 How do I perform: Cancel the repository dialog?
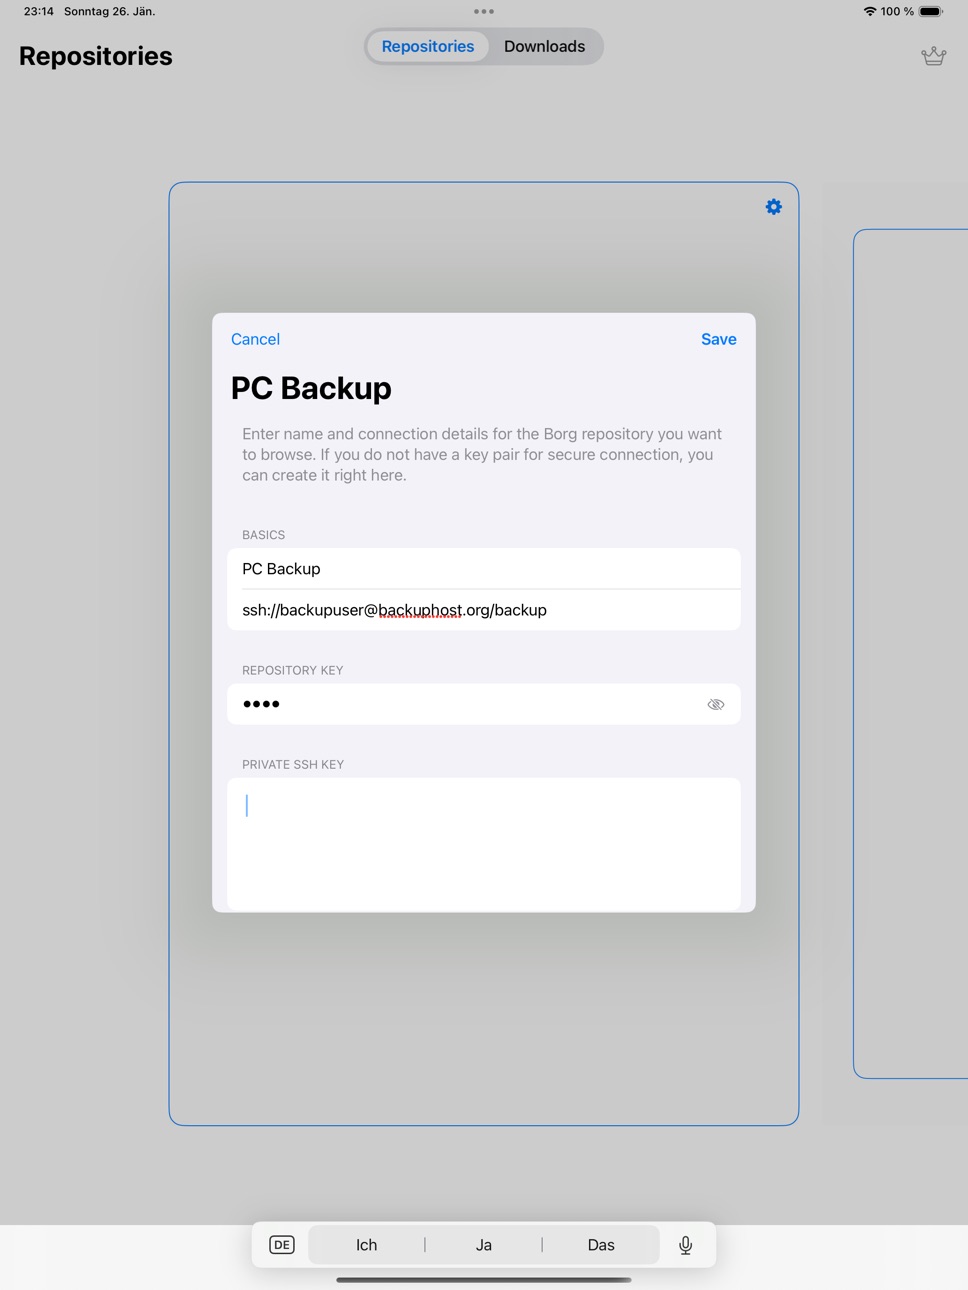click(255, 339)
